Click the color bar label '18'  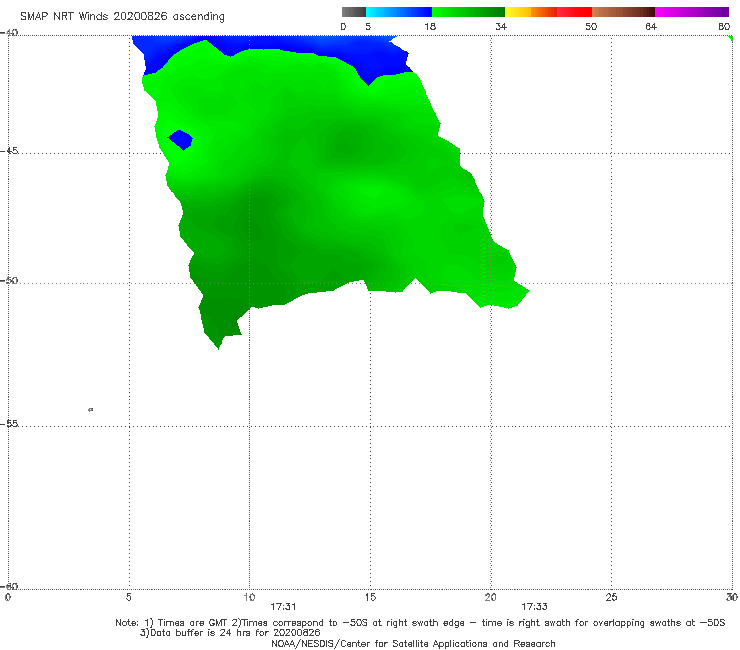point(430,26)
